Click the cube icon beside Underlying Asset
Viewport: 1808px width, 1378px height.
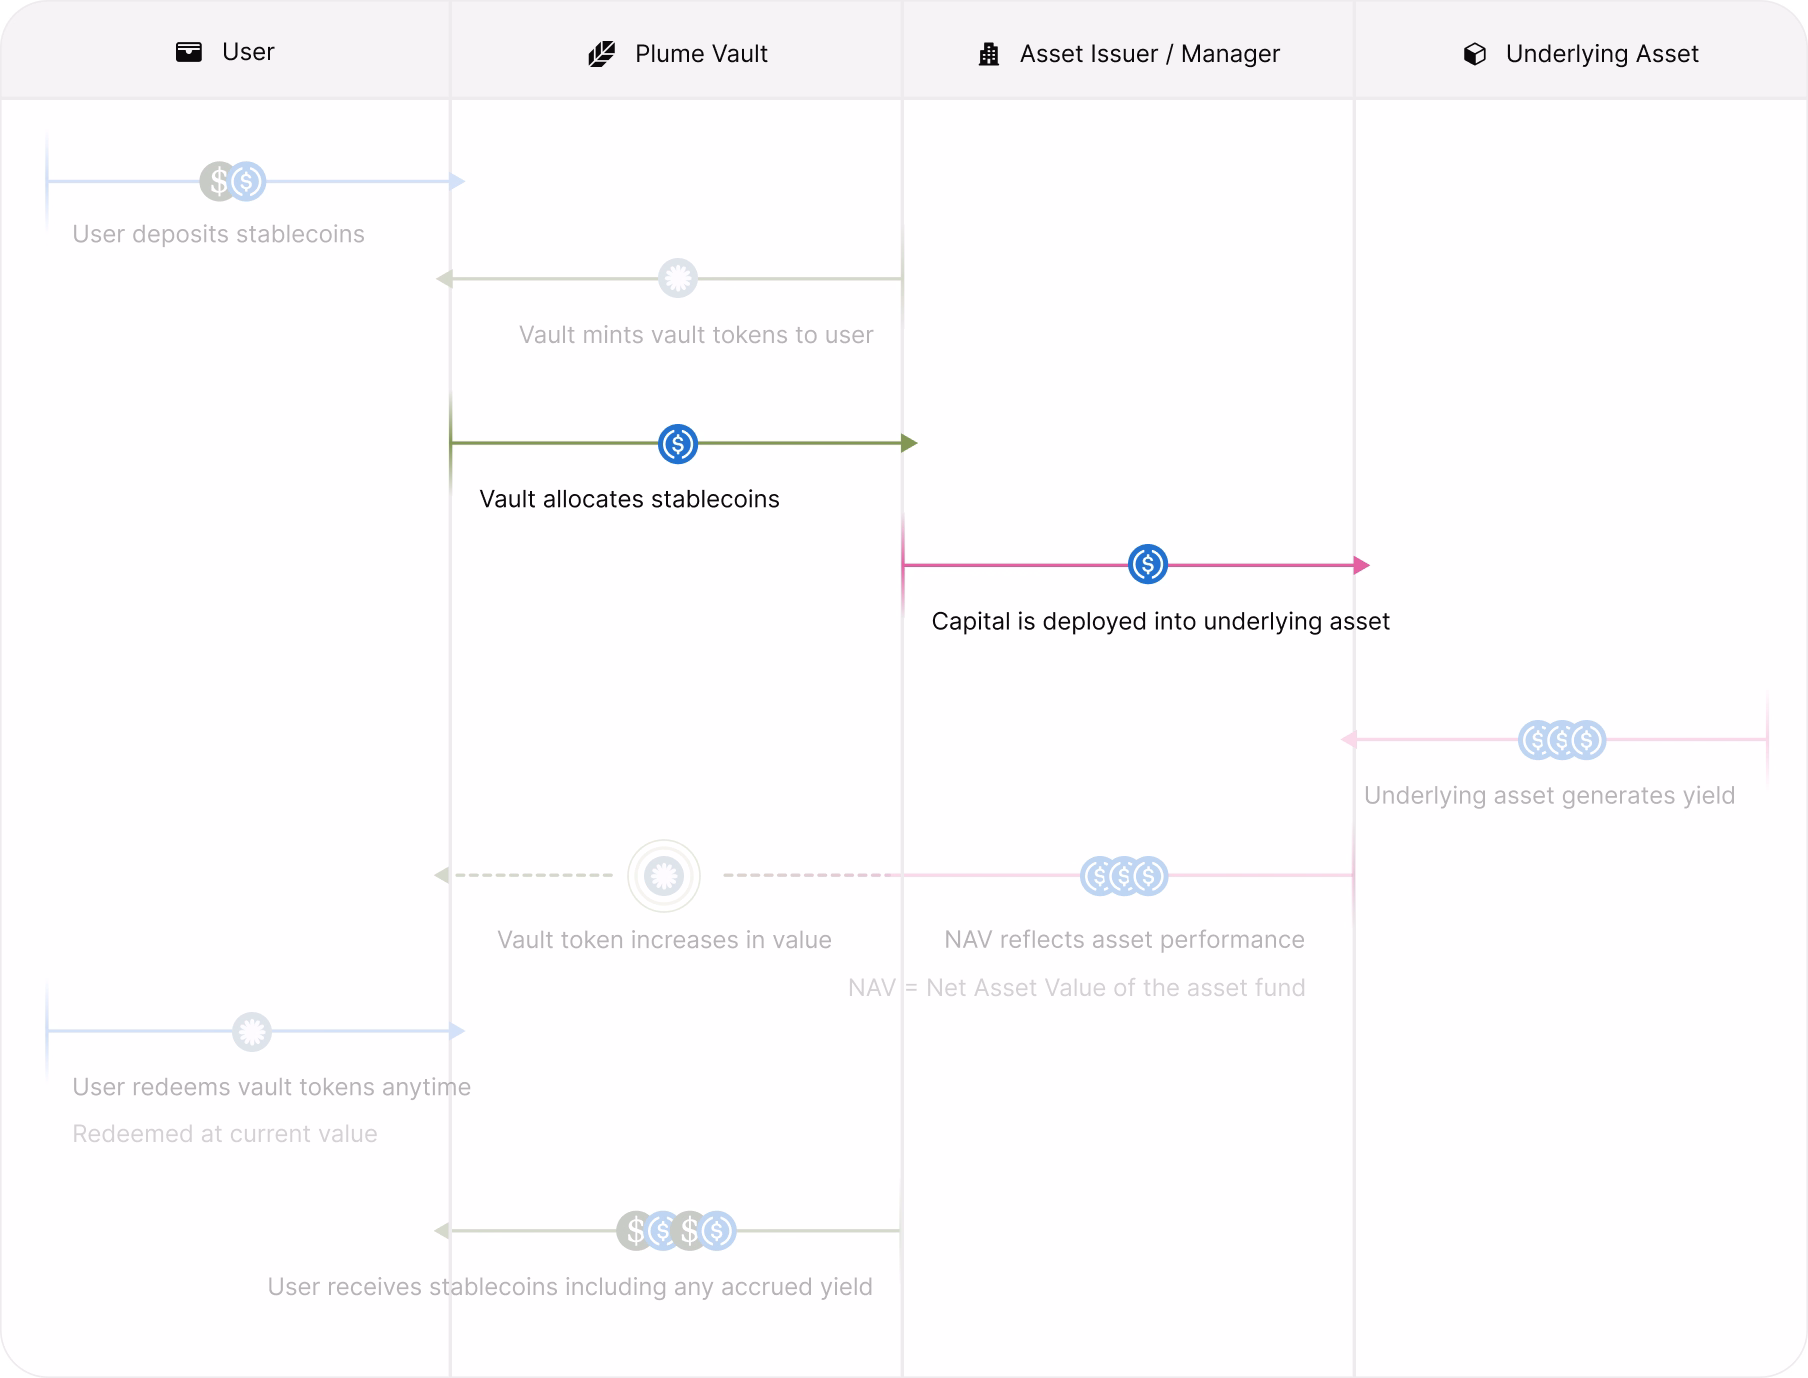click(x=1475, y=54)
